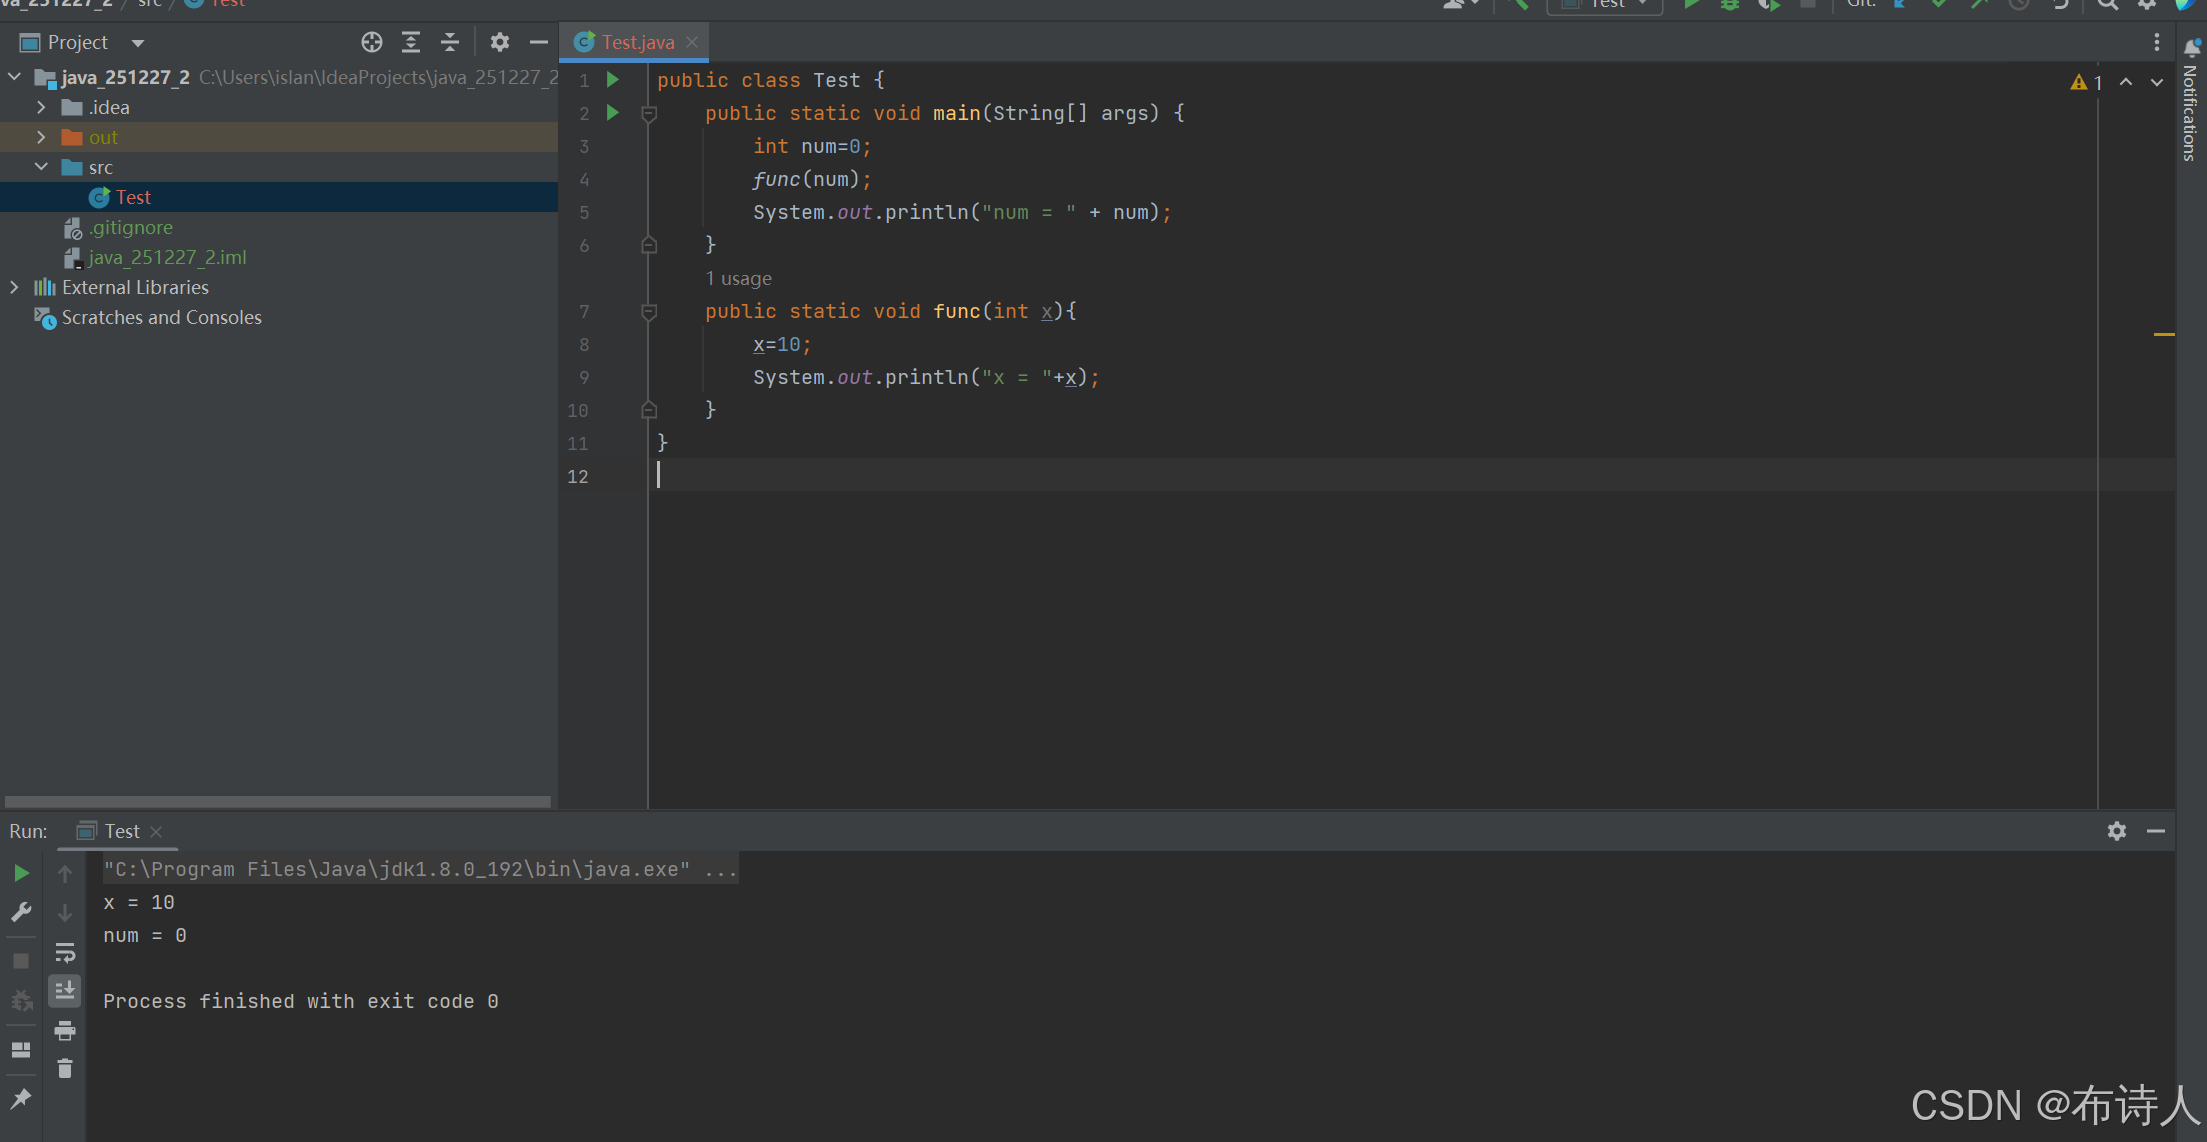This screenshot has height=1142, width=2207.
Task: Open Project view dropdown arrow
Action: (x=138, y=43)
